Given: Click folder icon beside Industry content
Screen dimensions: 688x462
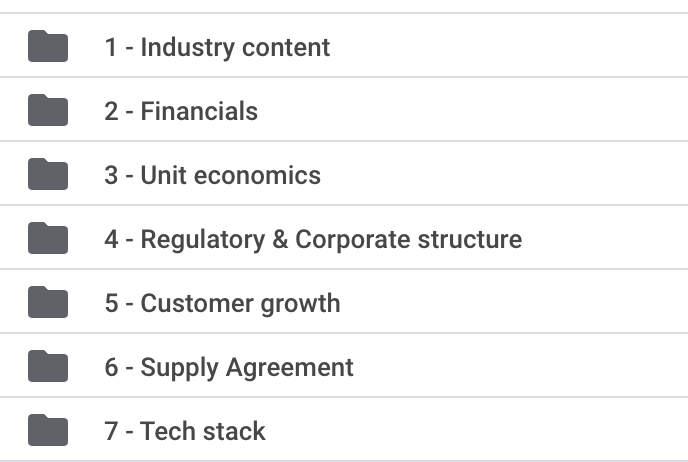Looking at the screenshot, I should pyautogui.click(x=48, y=46).
